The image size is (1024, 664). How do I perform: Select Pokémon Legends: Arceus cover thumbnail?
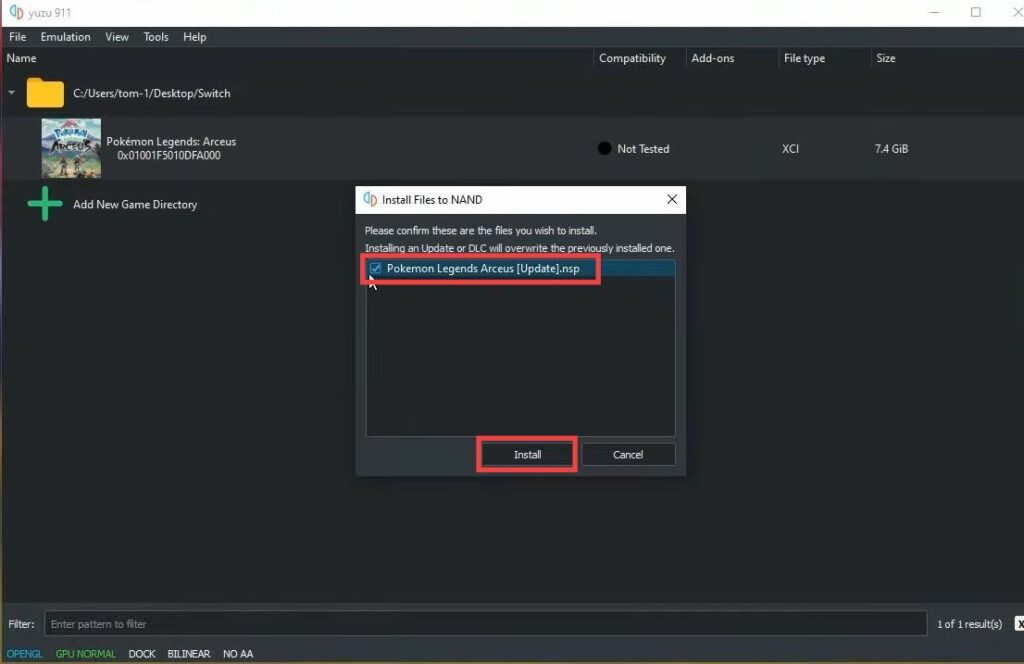pos(71,148)
